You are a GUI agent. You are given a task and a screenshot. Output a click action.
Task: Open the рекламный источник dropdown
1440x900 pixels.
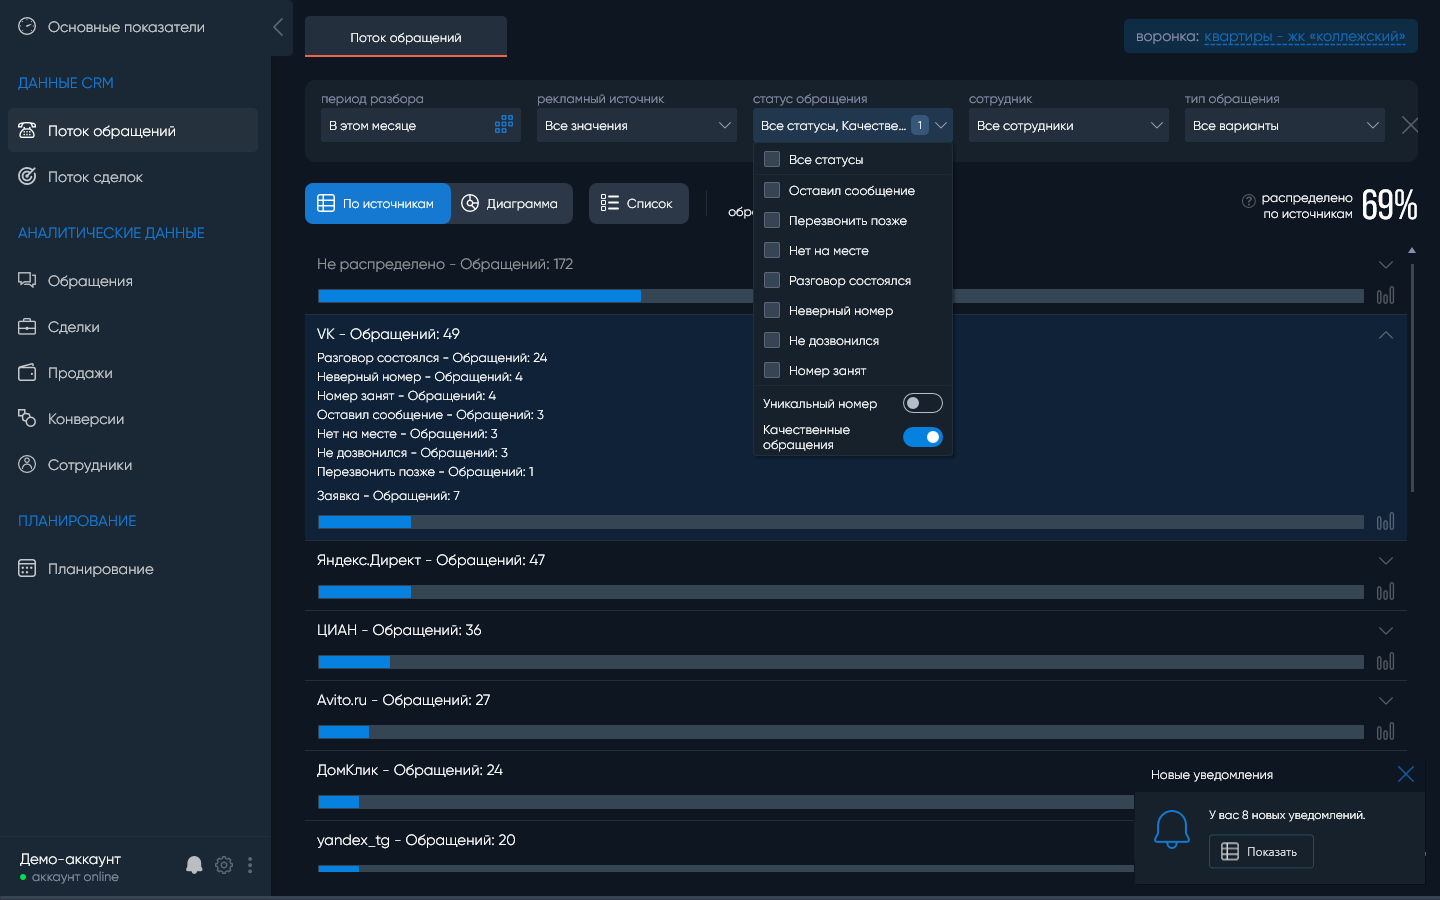click(x=636, y=125)
